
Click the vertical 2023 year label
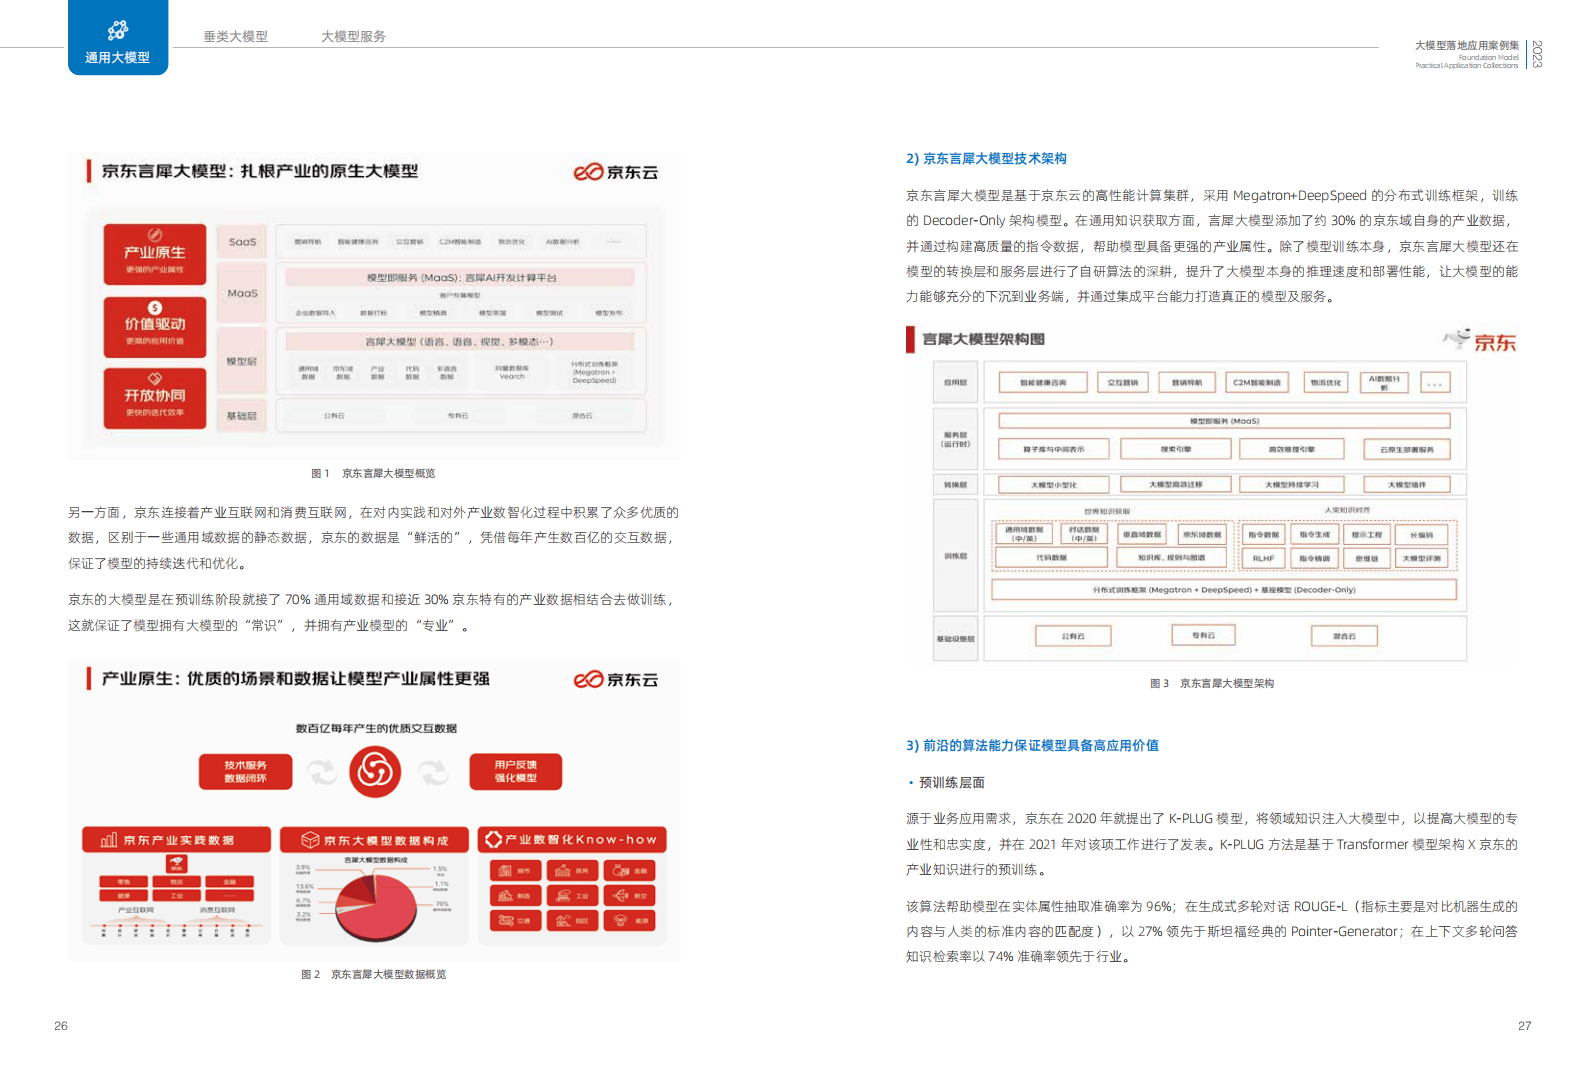click(1537, 54)
